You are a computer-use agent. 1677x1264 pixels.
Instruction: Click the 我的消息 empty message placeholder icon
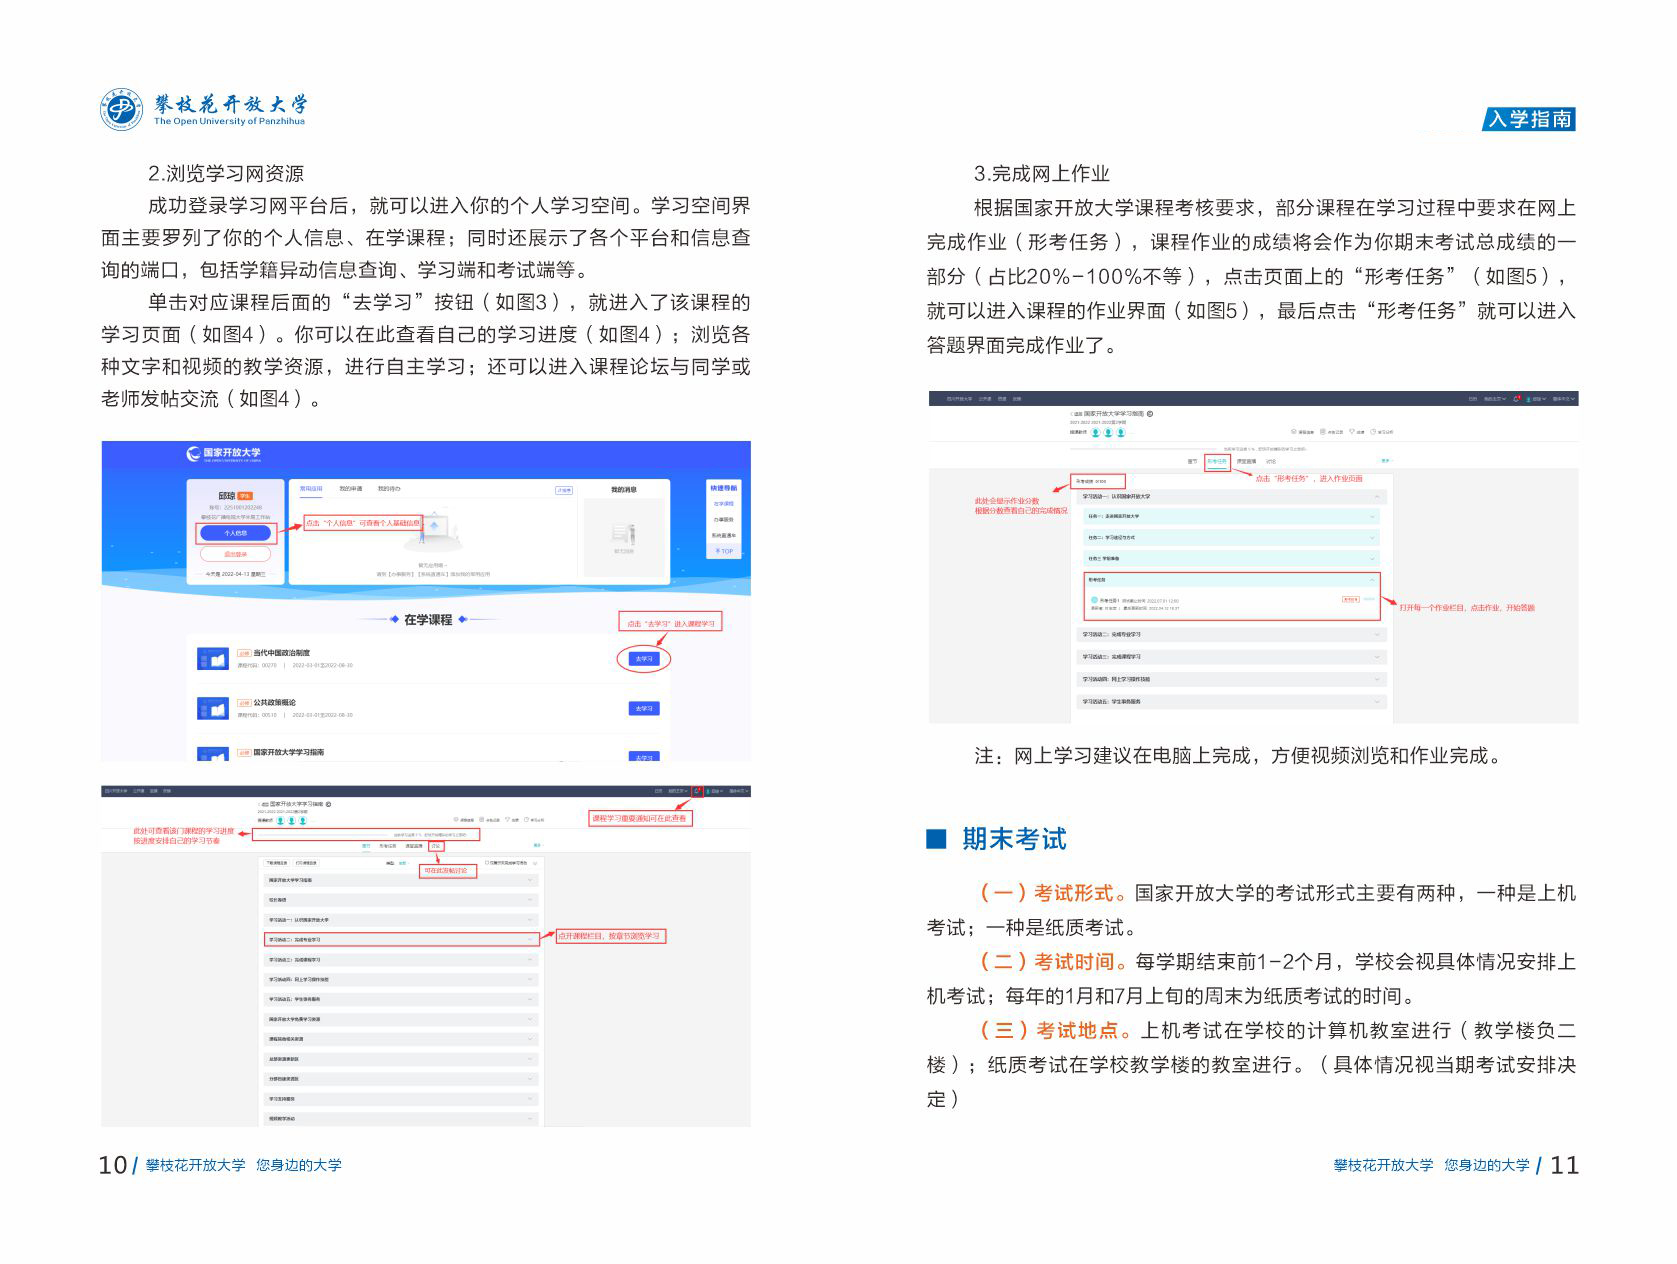coord(624,534)
